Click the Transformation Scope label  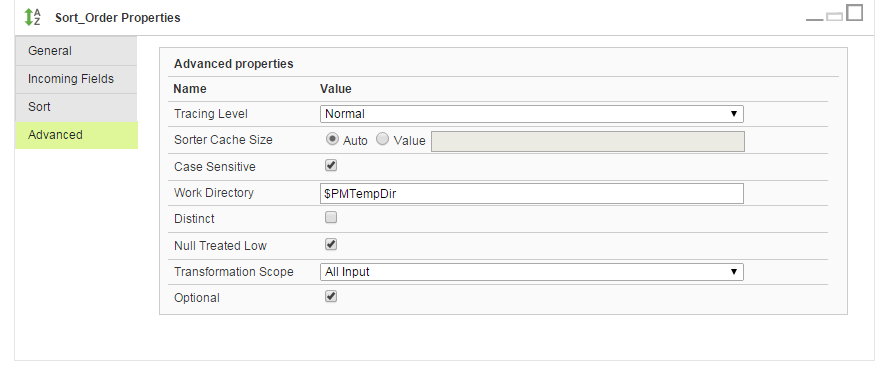pos(234,272)
